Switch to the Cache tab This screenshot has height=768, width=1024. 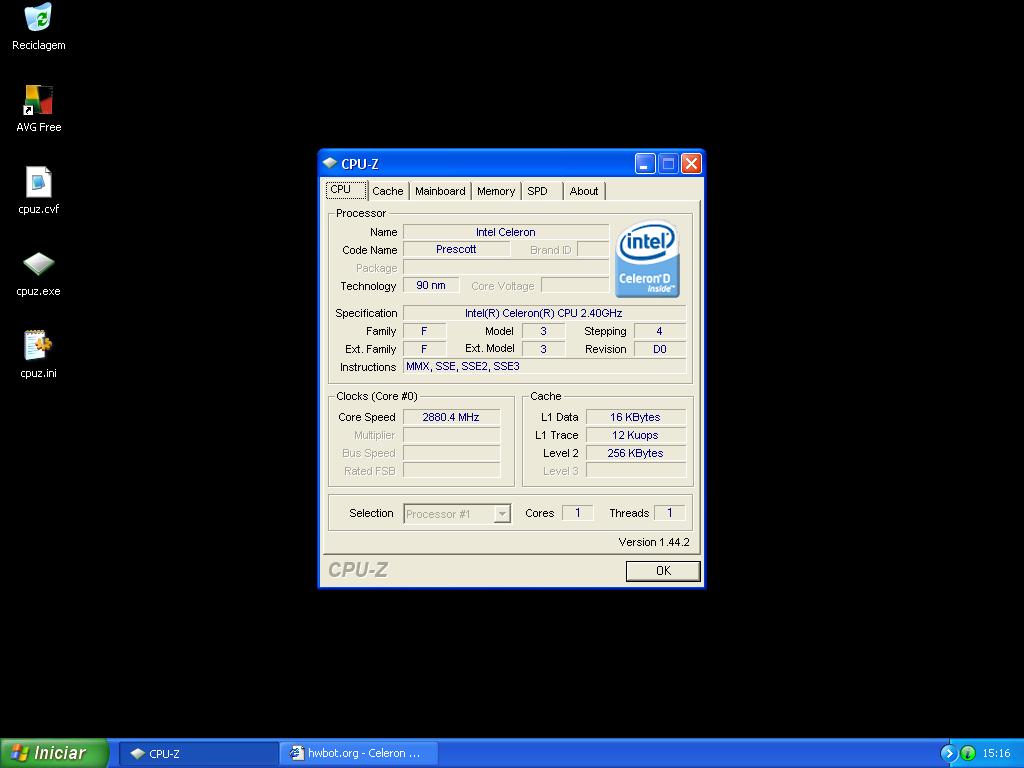click(388, 191)
